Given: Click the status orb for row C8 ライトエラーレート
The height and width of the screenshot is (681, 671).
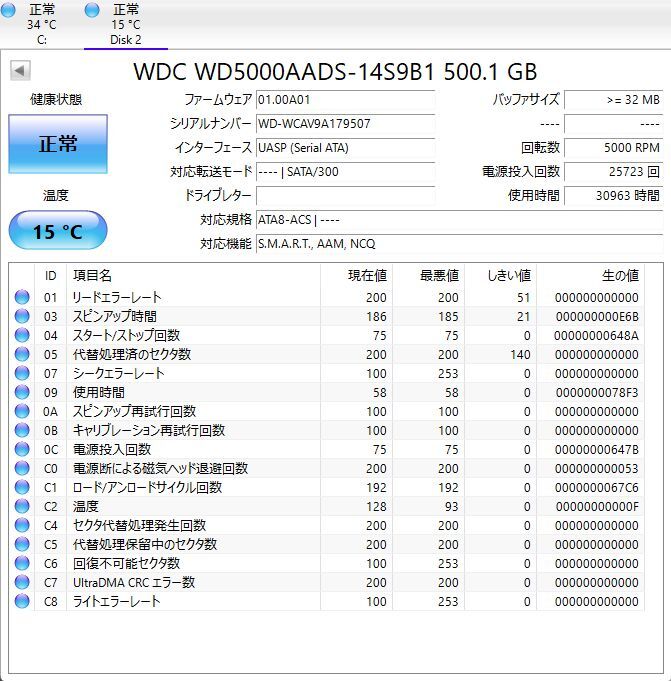Looking at the screenshot, I should [x=22, y=601].
